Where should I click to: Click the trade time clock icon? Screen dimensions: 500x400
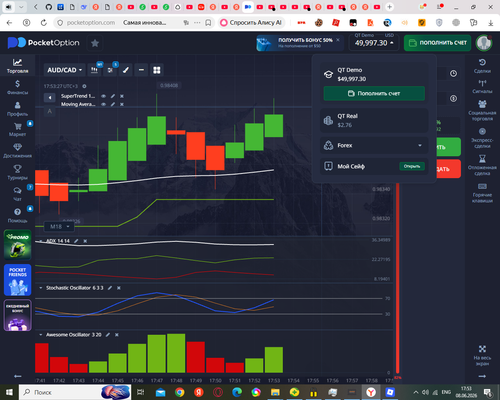tap(453, 73)
